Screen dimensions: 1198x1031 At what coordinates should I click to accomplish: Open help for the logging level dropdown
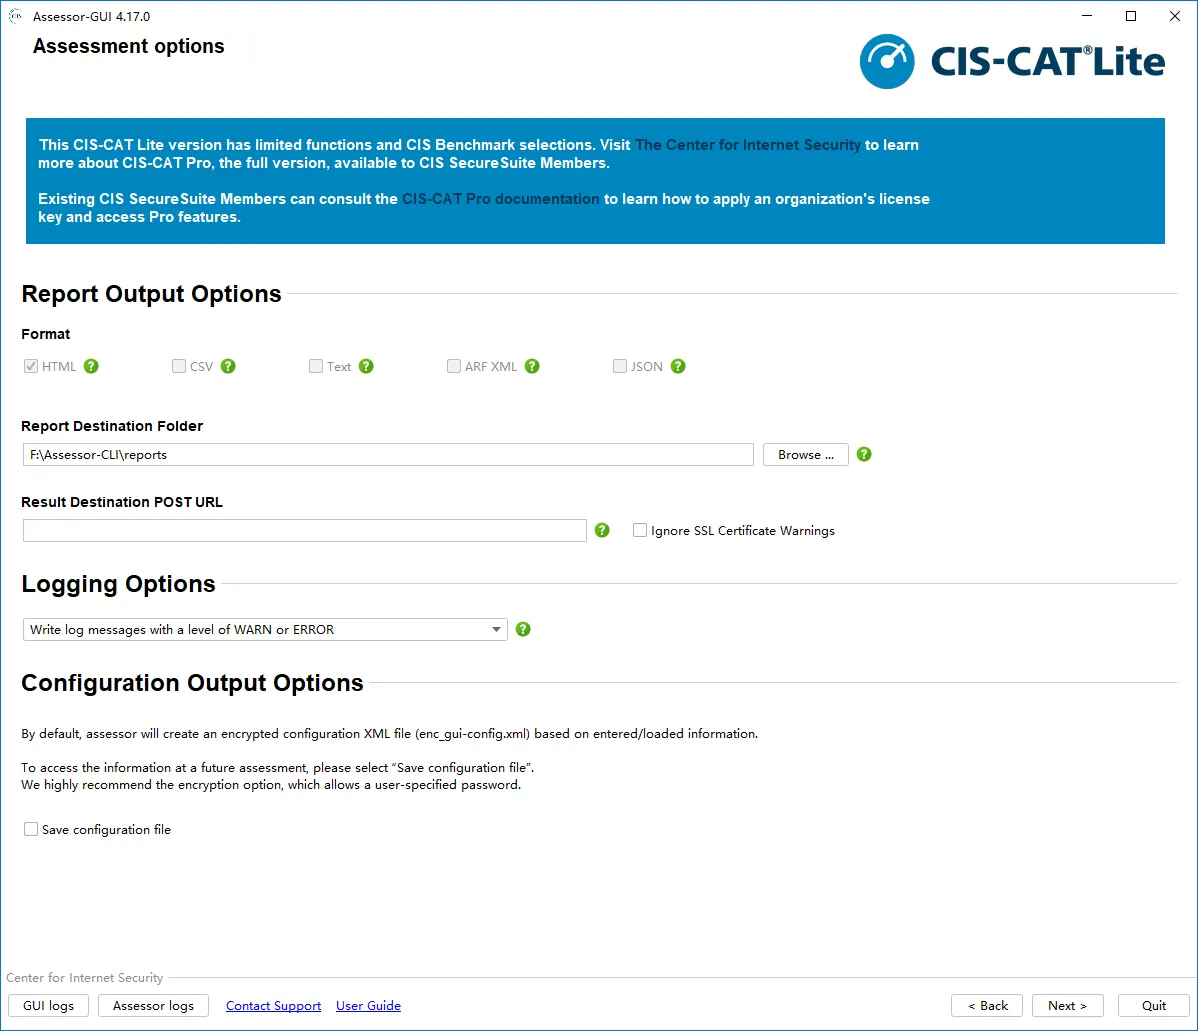(x=523, y=629)
